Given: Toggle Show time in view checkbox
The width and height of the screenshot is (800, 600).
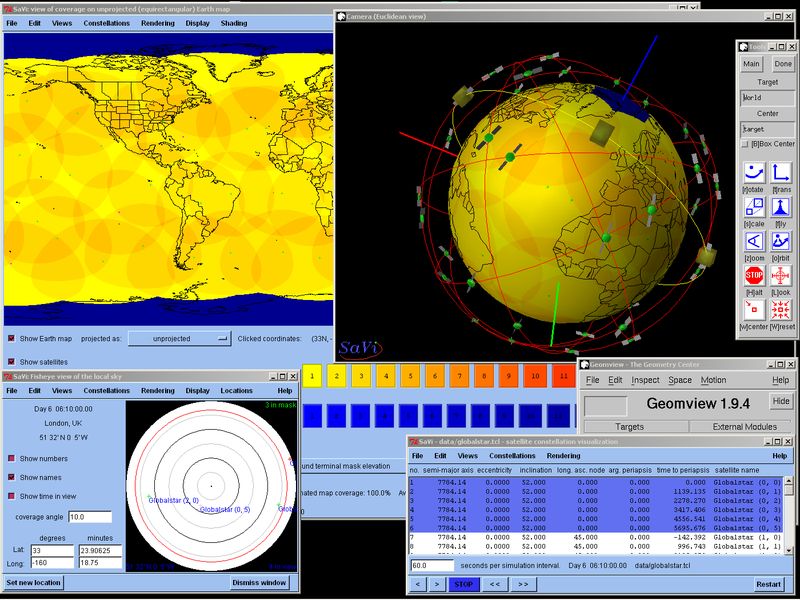Looking at the screenshot, I should pos(11,496).
